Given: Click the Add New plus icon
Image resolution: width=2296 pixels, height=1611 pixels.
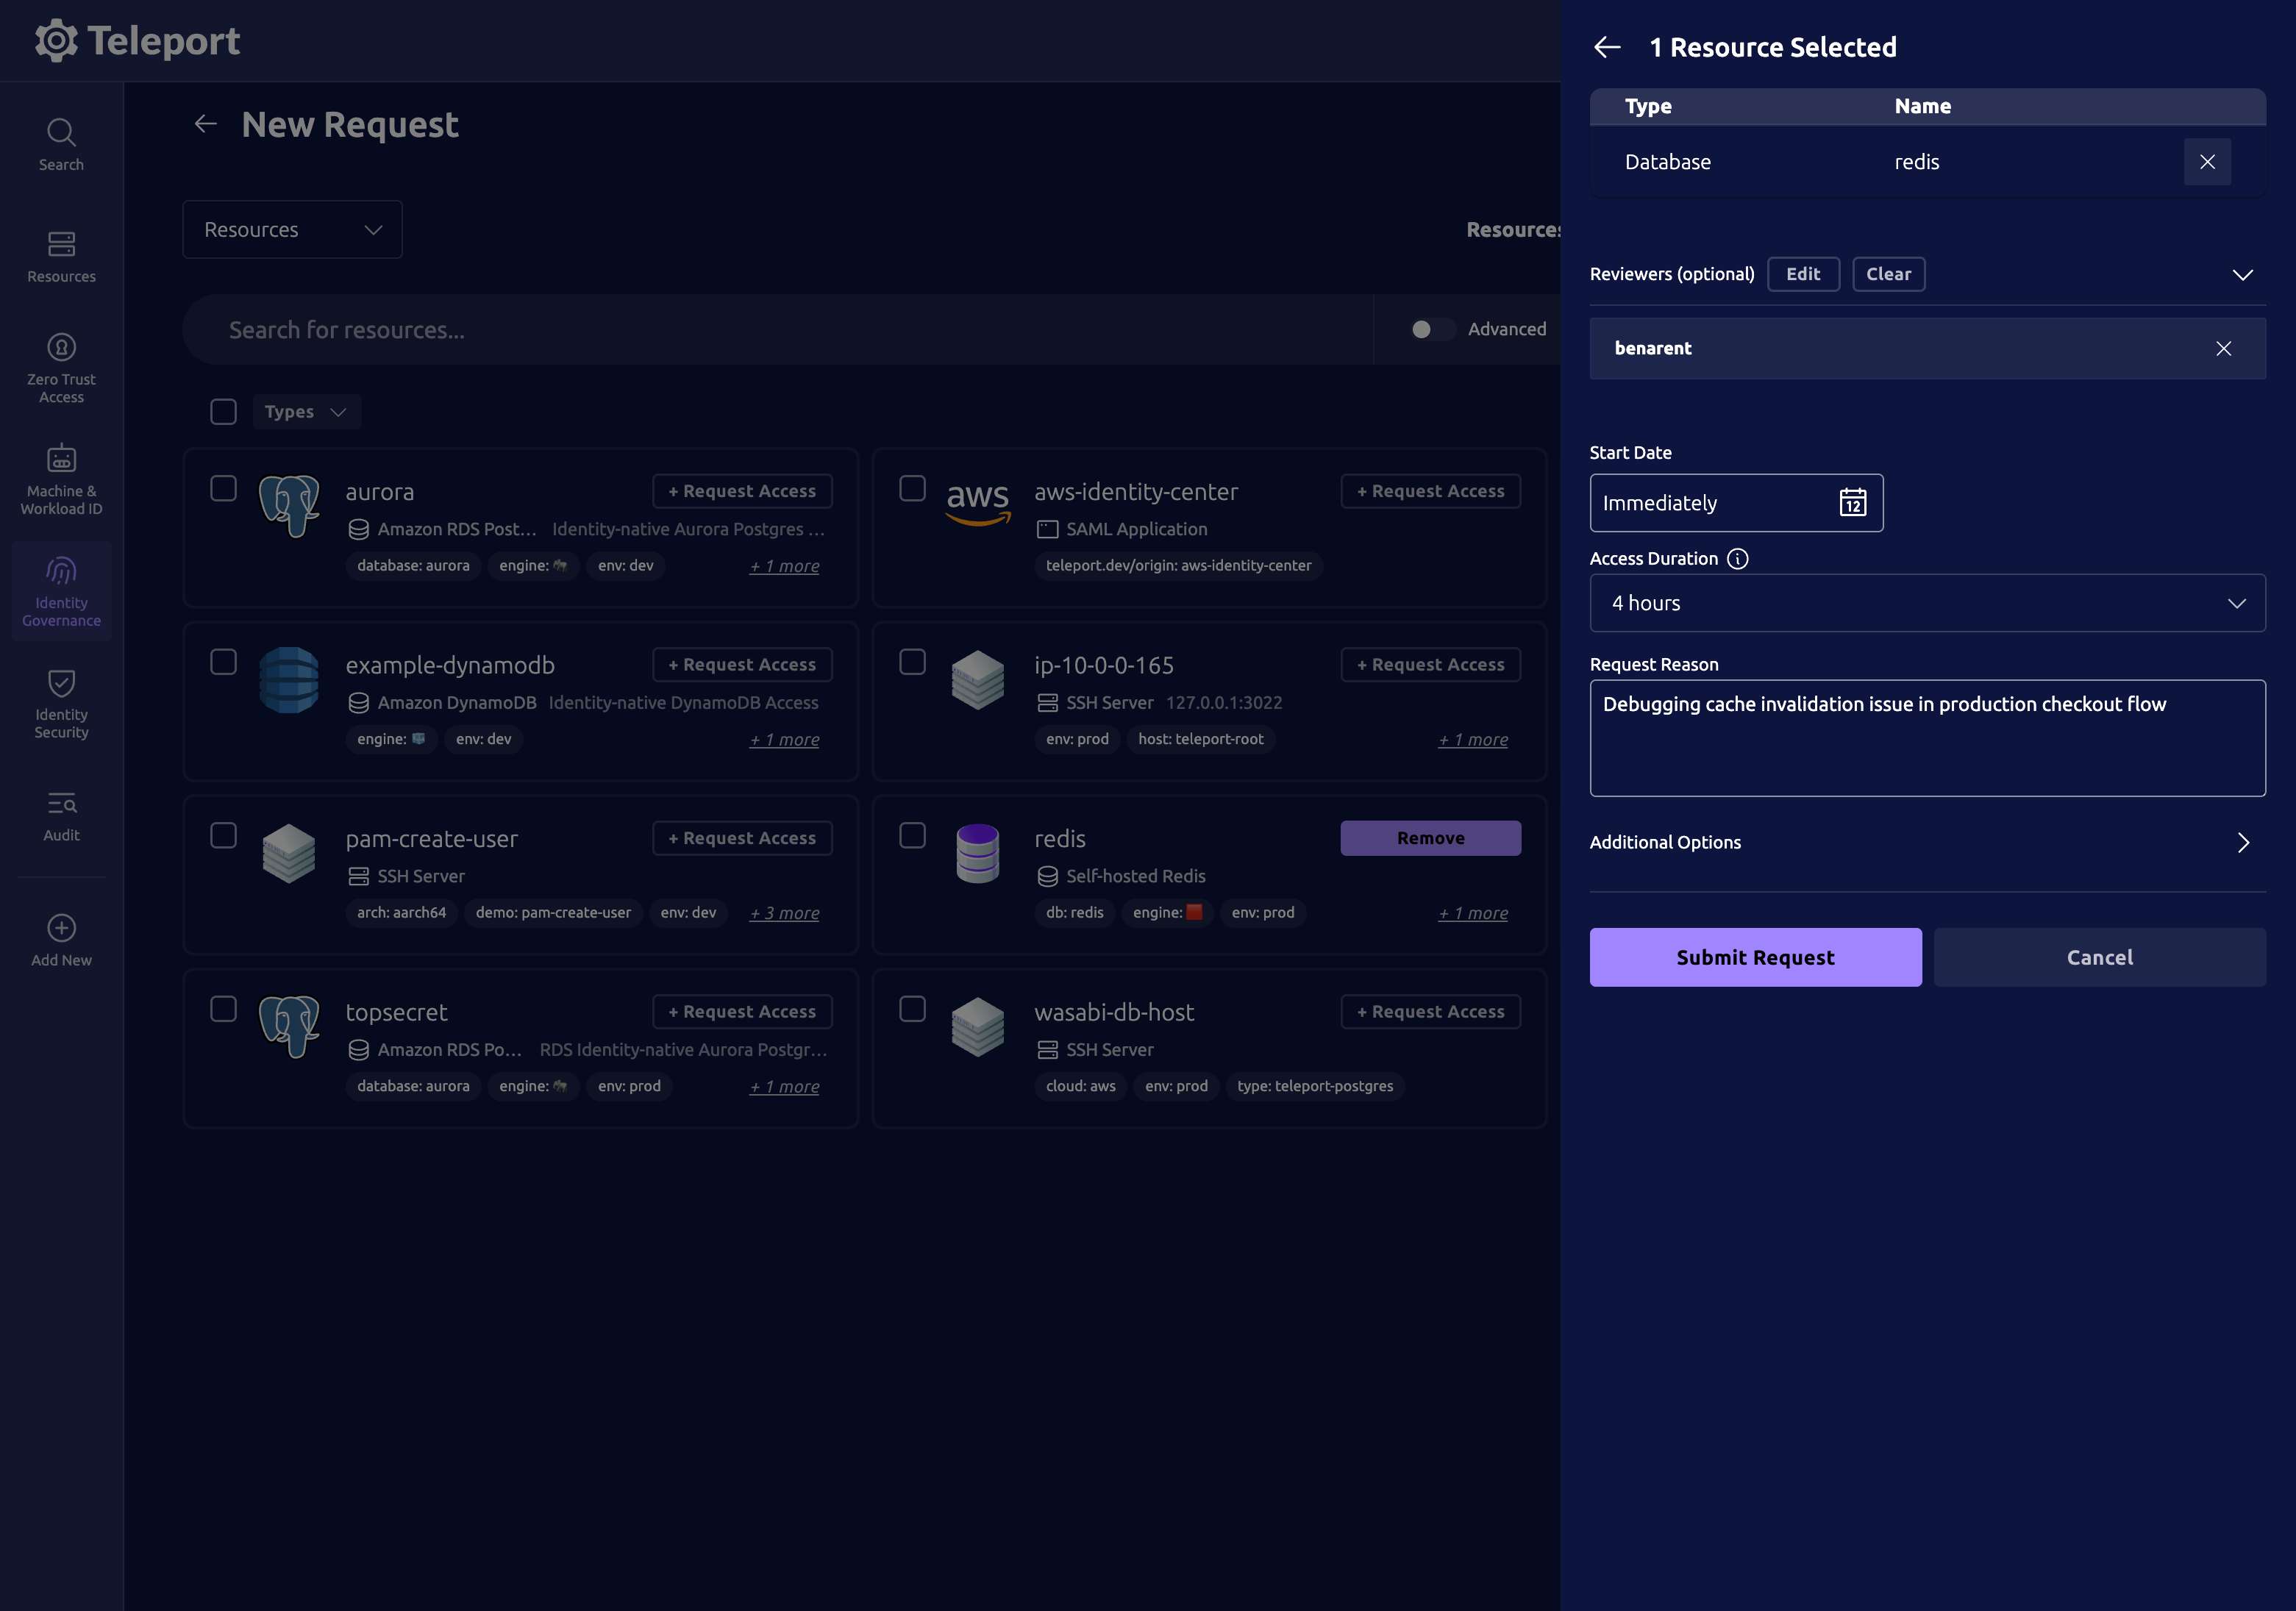Looking at the screenshot, I should pyautogui.click(x=61, y=927).
